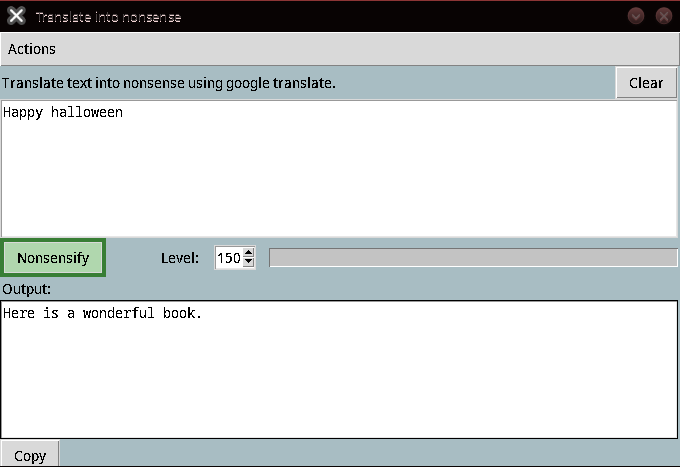Click the Clear button
Image resolution: width=680 pixels, height=467 pixels.
[645, 83]
